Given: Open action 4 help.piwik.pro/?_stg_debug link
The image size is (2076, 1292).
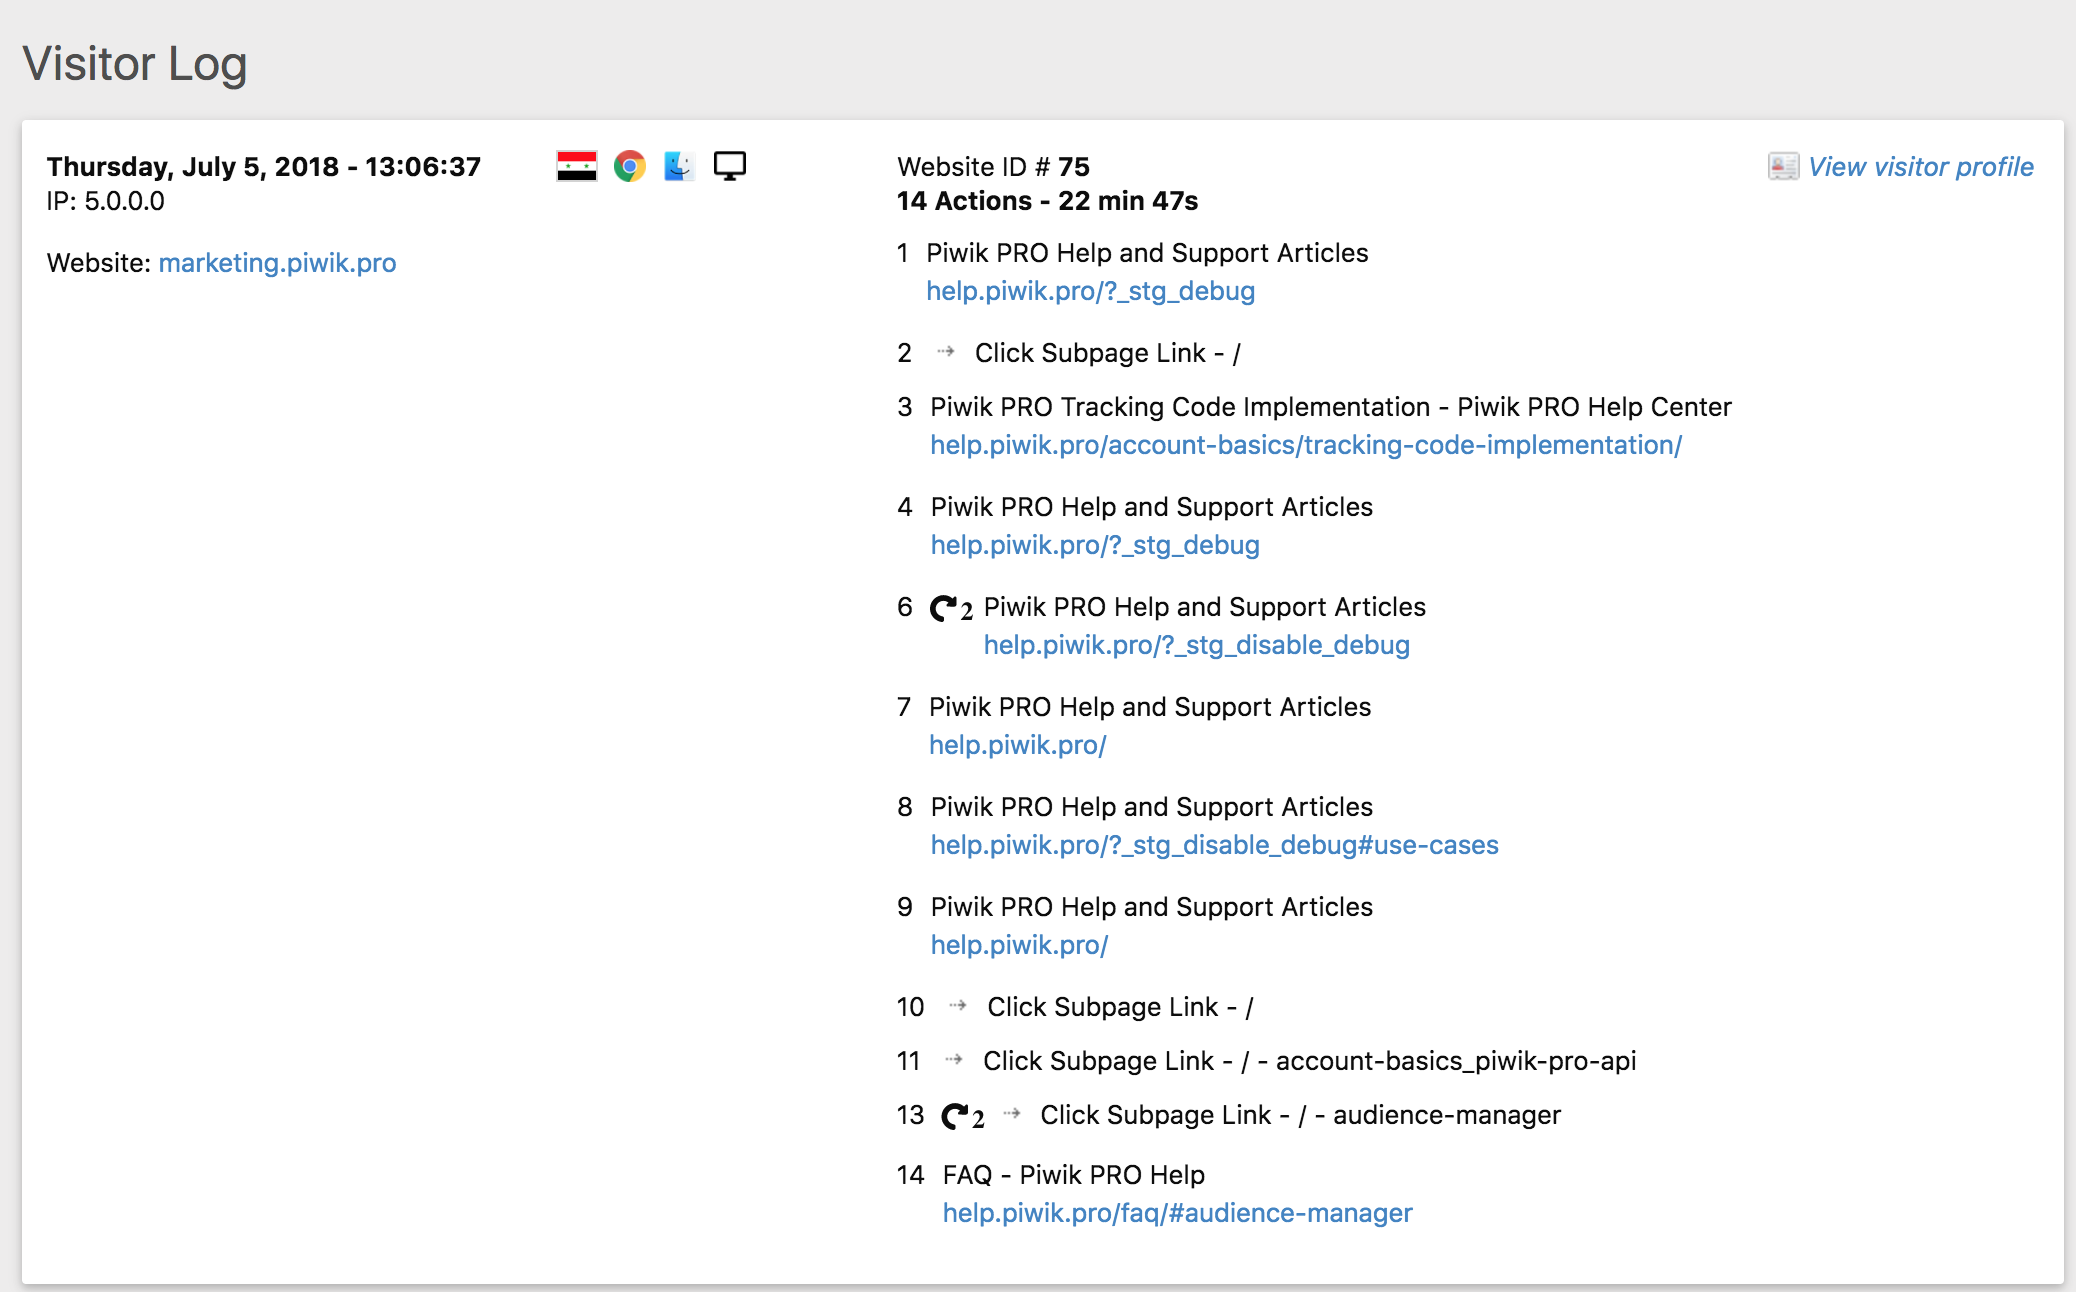Looking at the screenshot, I should (1095, 545).
